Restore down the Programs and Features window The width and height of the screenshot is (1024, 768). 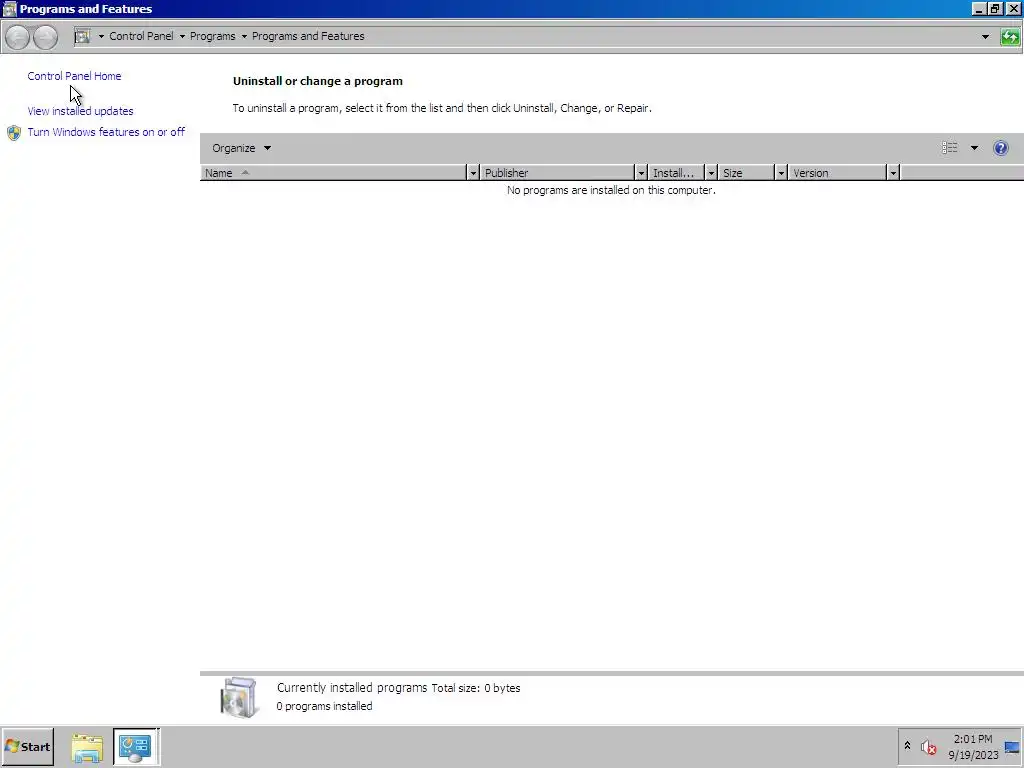coord(995,8)
